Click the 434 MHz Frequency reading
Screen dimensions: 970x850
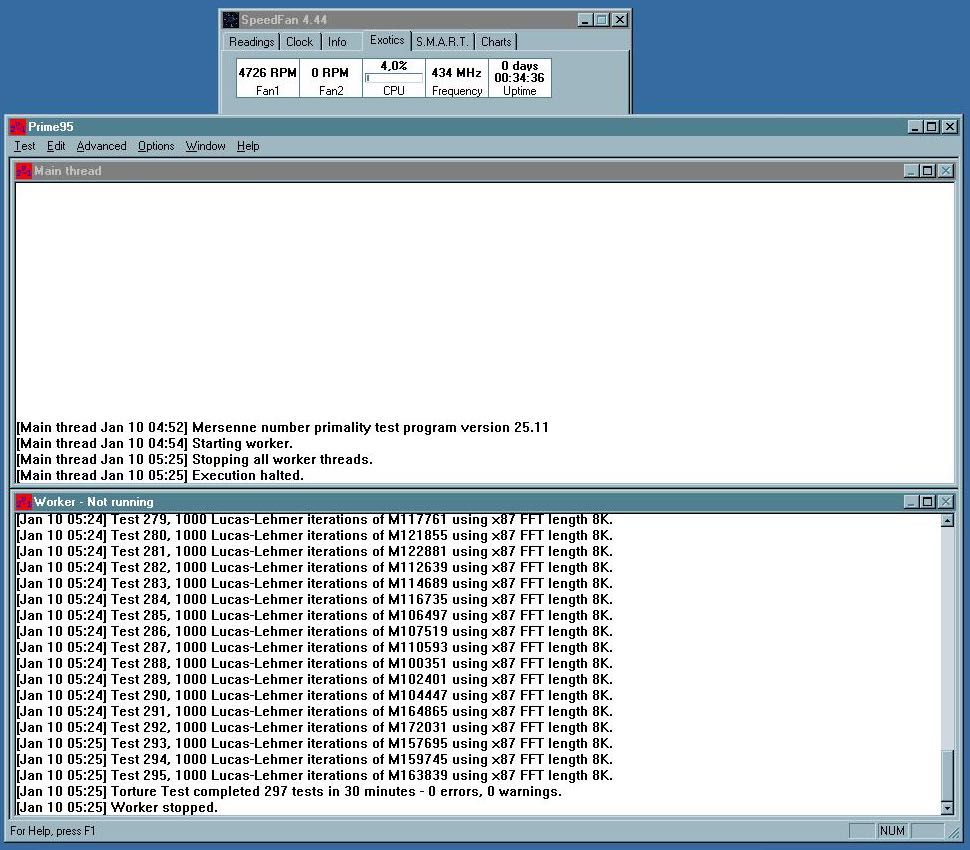457,78
